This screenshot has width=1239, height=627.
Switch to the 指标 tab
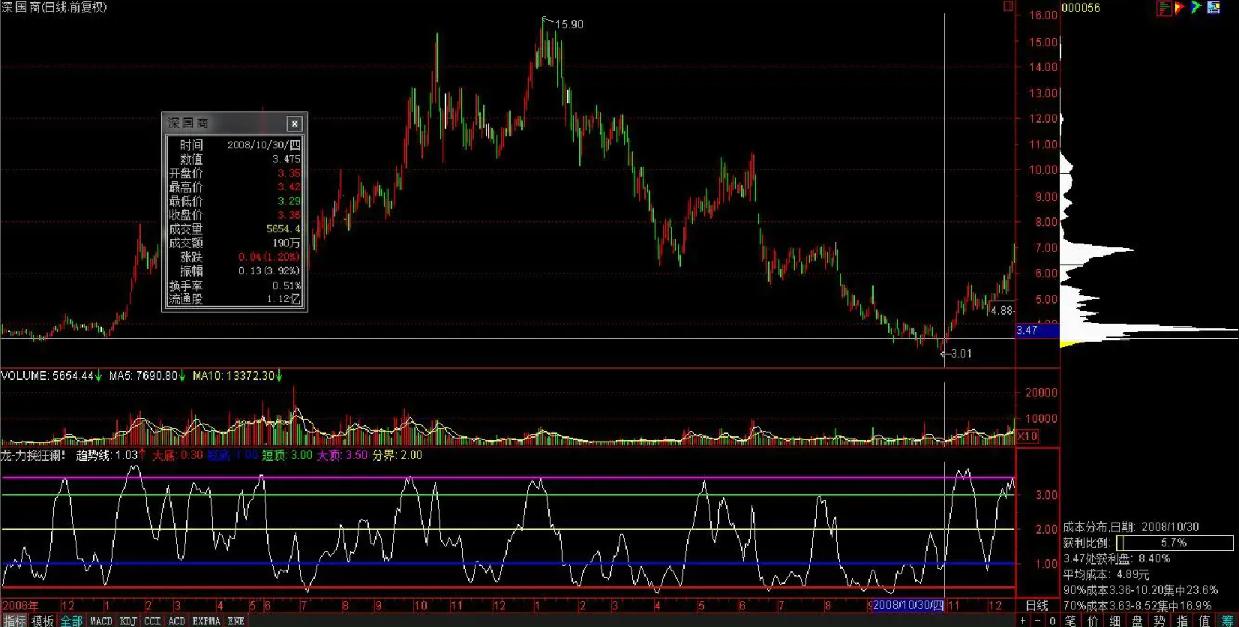(14, 621)
